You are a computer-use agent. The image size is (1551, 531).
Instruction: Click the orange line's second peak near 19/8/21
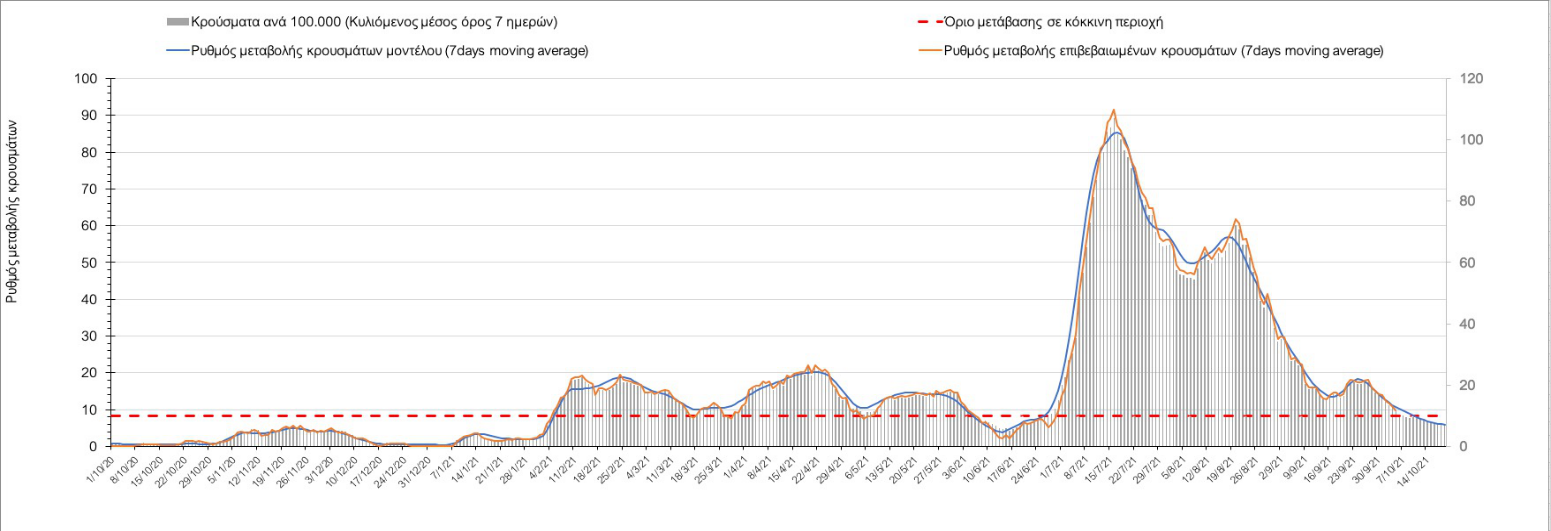1236,219
